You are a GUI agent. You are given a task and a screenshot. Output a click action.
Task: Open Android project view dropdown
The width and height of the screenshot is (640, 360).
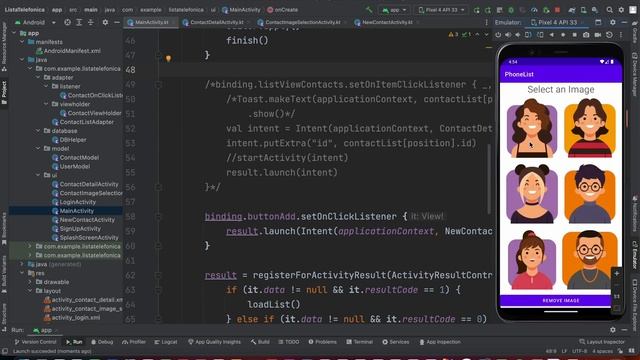click(35, 22)
